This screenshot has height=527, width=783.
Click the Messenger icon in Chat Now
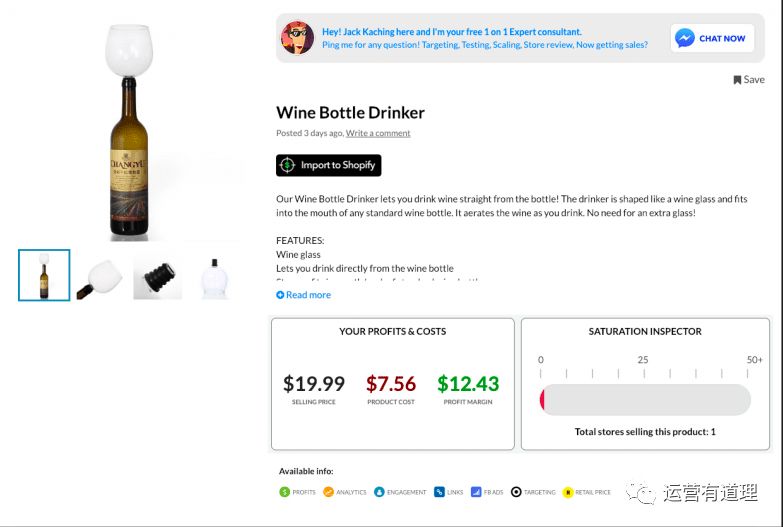685,38
